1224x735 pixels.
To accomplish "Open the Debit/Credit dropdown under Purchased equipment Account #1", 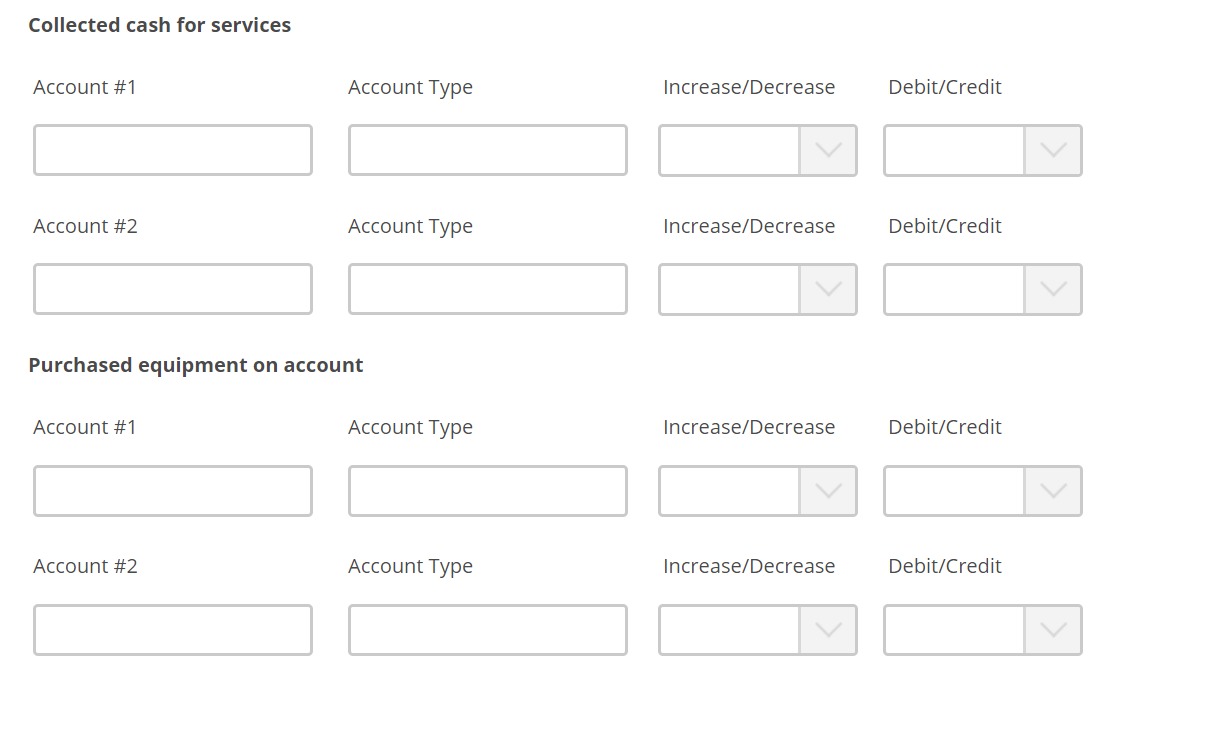I will [982, 490].
